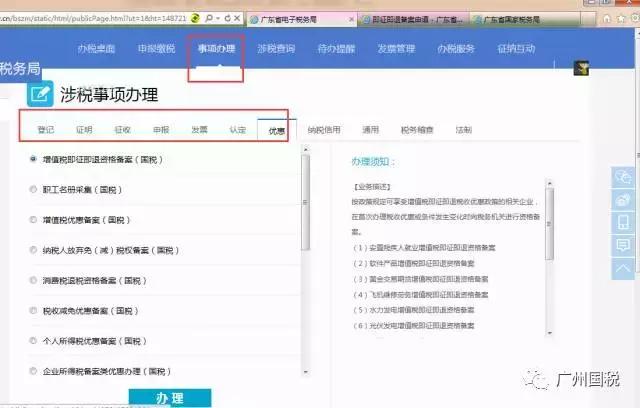Open the 涉税查询 navigation item
The height and width of the screenshot is (408, 640).
point(276,49)
